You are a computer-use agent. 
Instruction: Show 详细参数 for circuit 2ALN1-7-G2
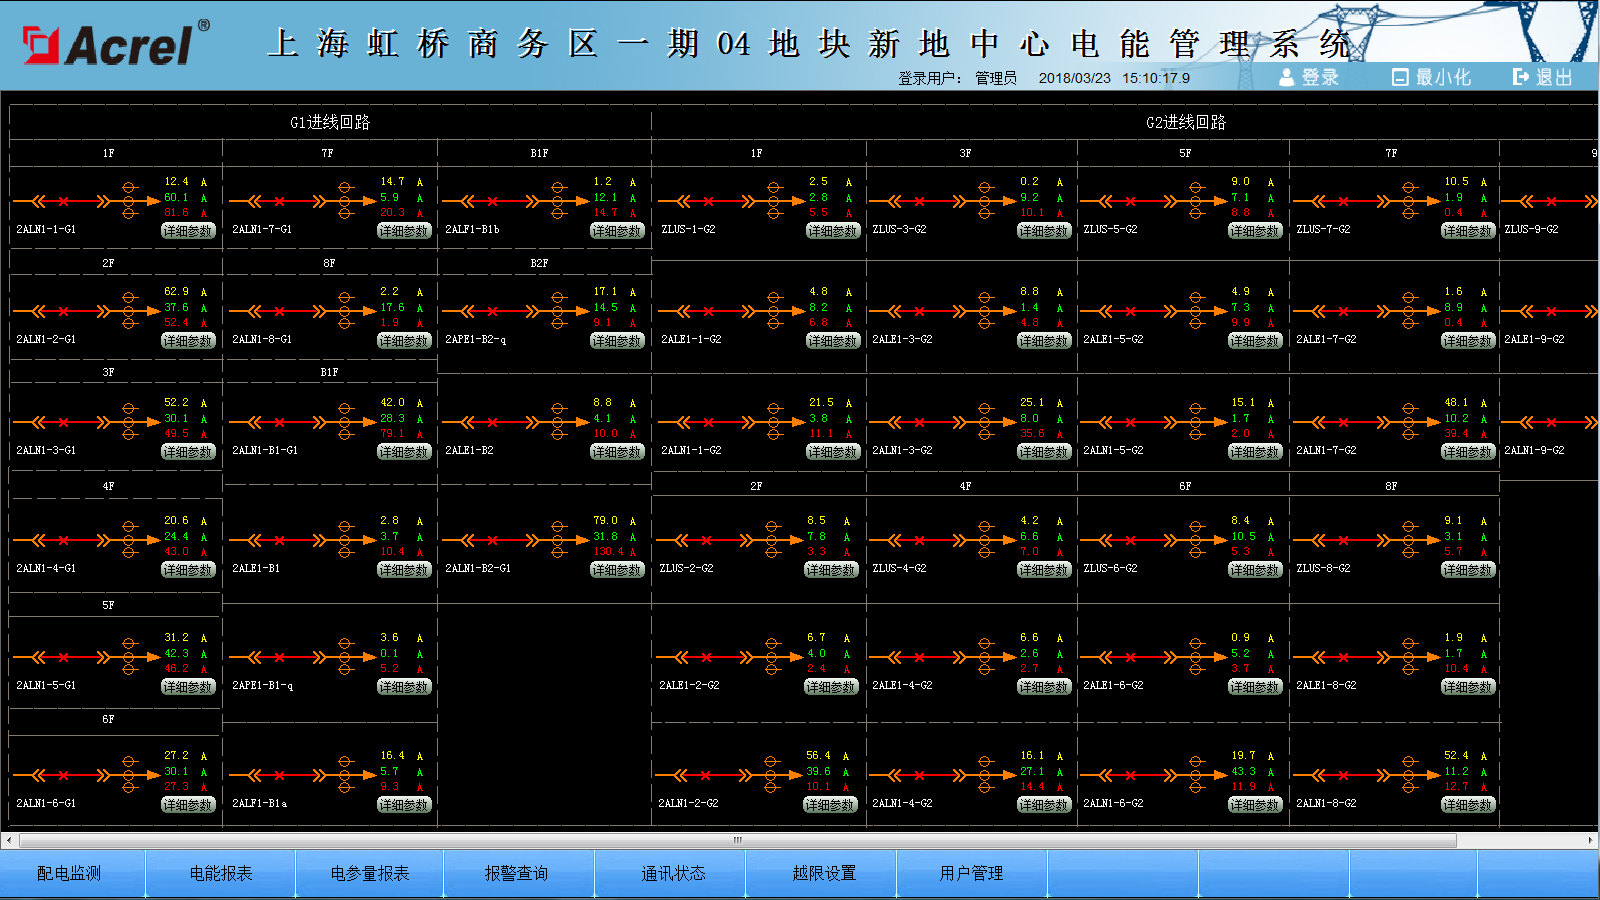coord(1467,452)
